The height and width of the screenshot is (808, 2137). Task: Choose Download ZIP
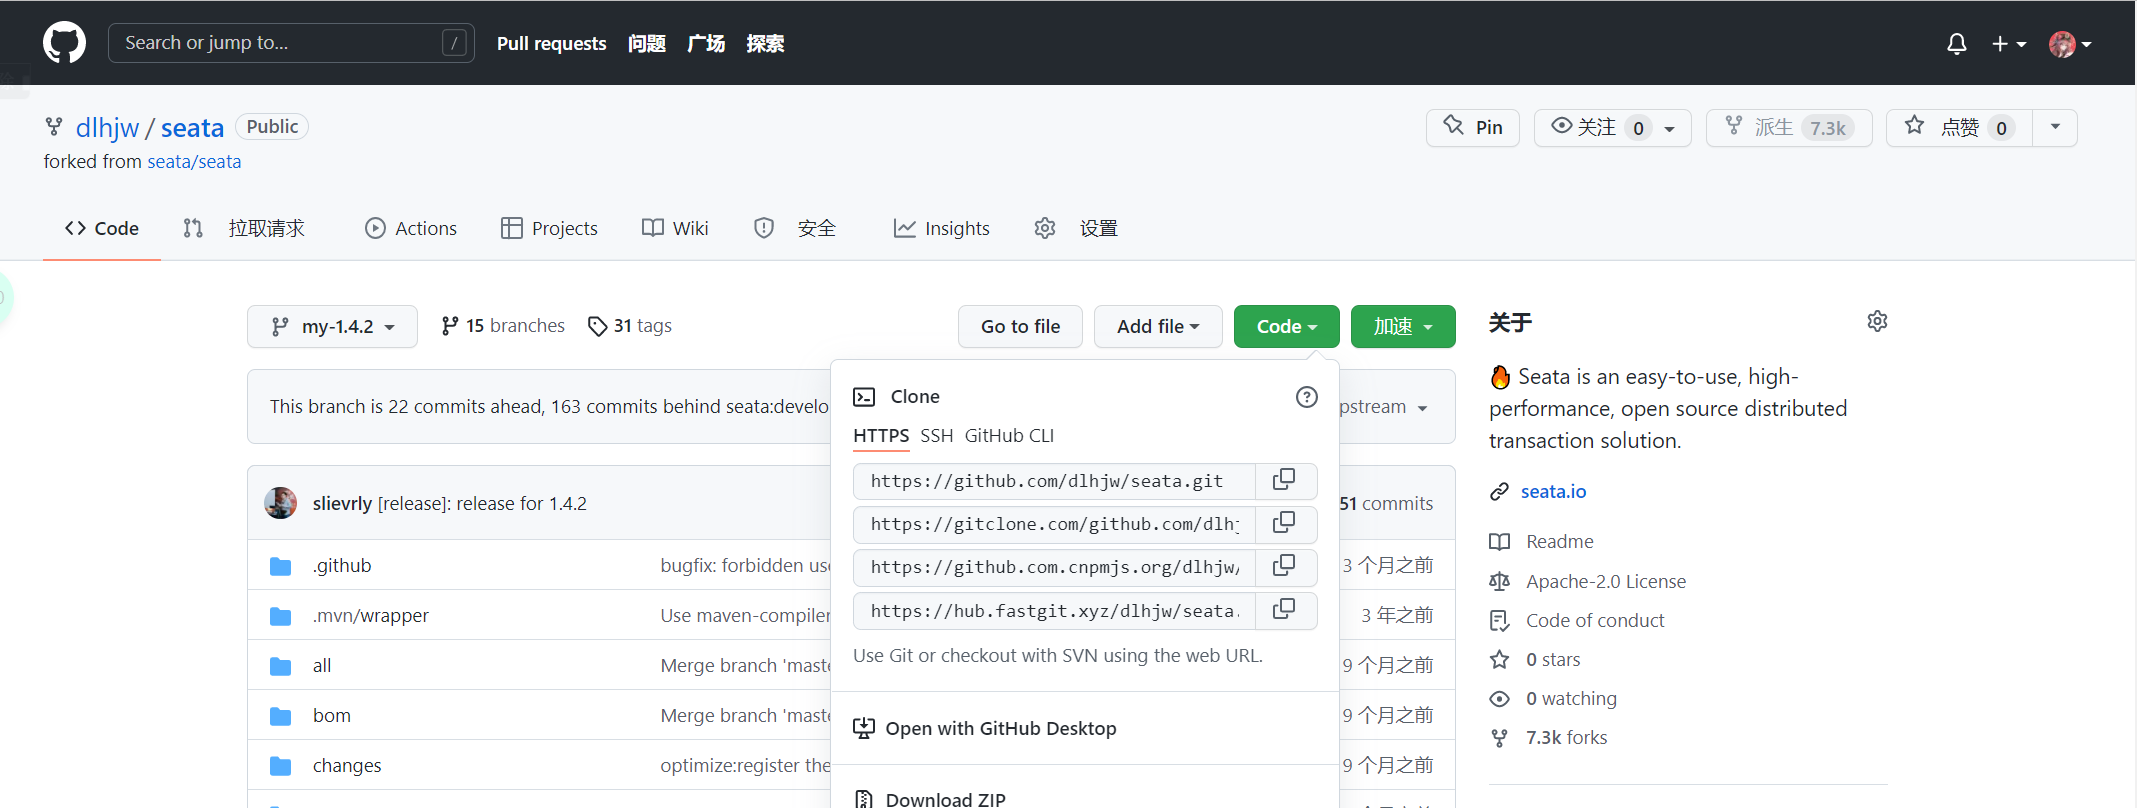(930, 798)
